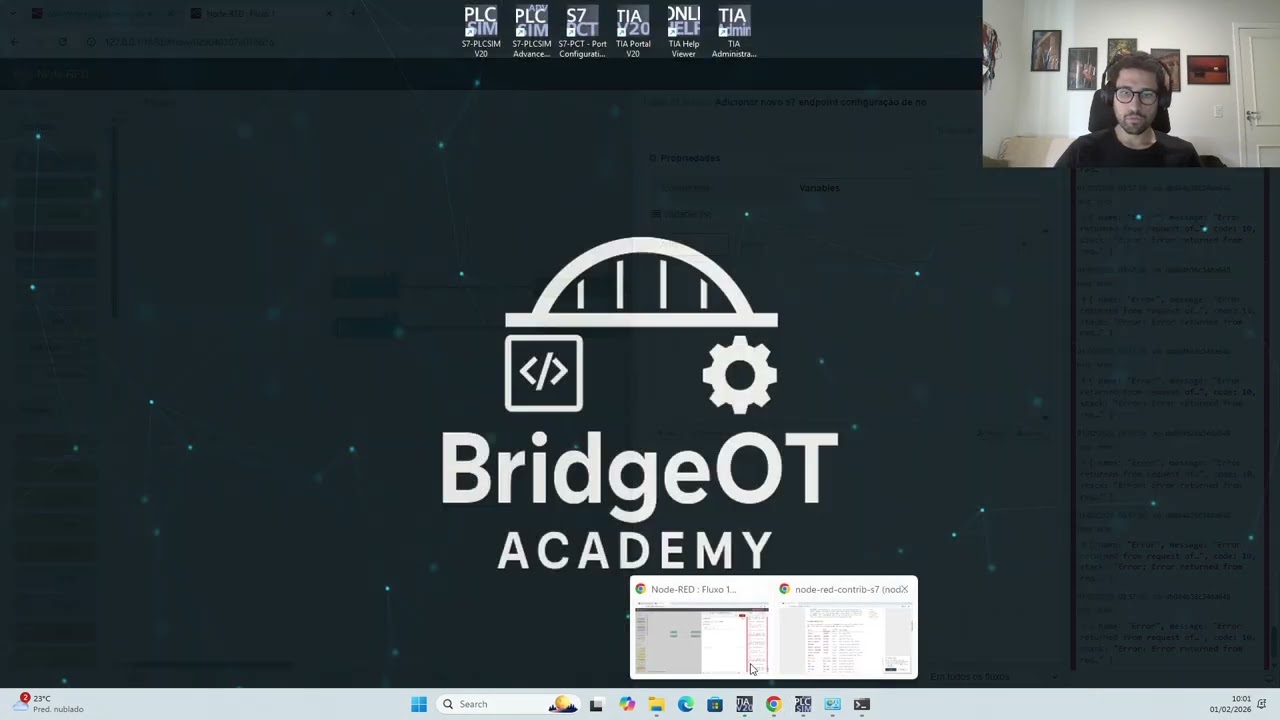The height and width of the screenshot is (720, 1280).
Task: Launch Microsoft Edge from the taskbar
Action: pos(685,704)
